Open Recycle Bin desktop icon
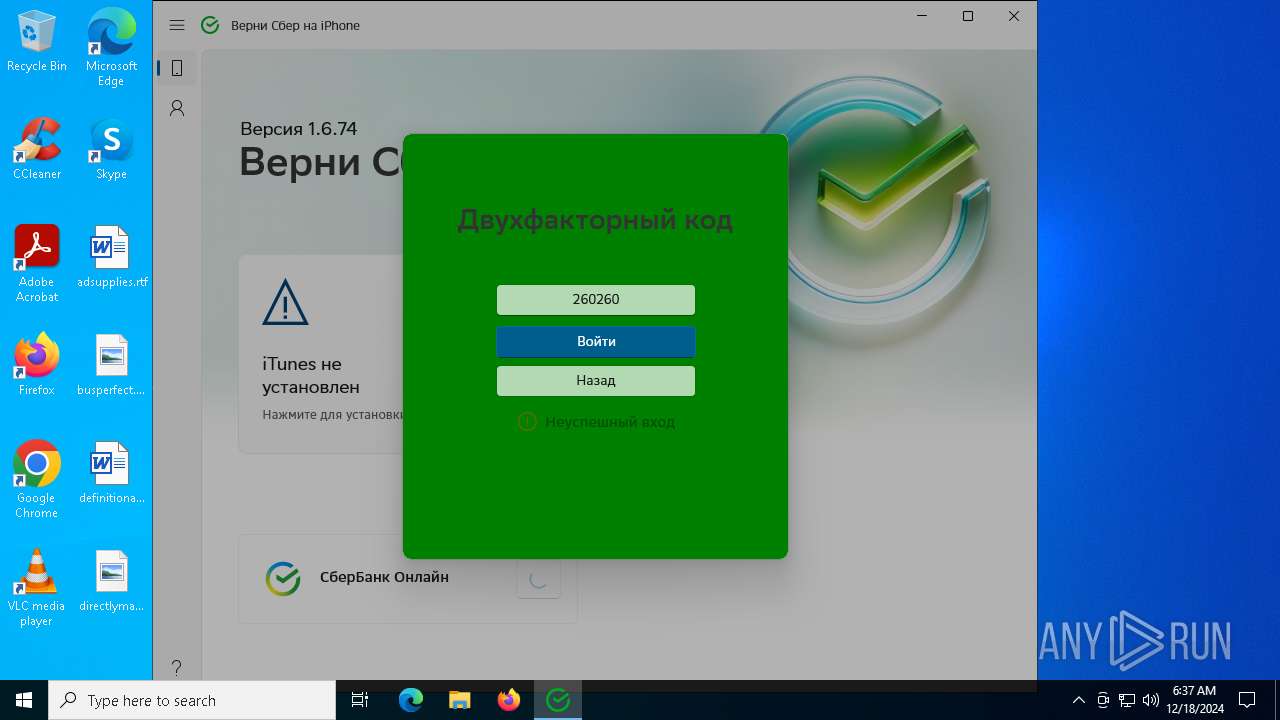The width and height of the screenshot is (1280, 720). pos(37,41)
